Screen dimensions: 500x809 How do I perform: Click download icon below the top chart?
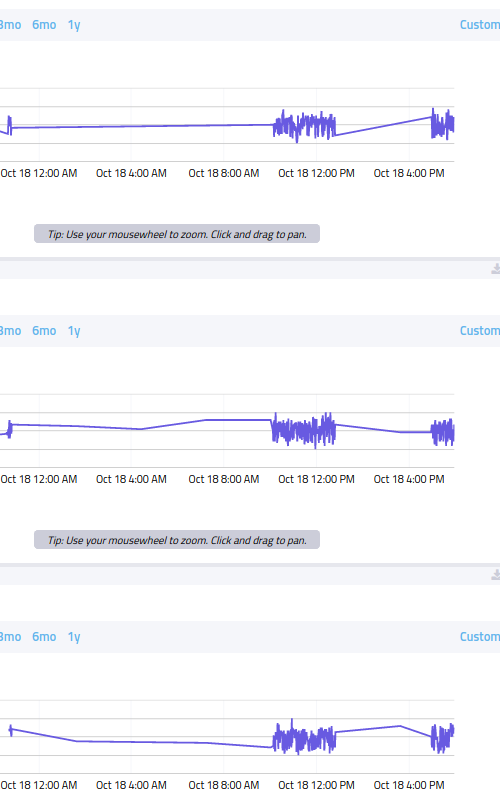point(496,269)
